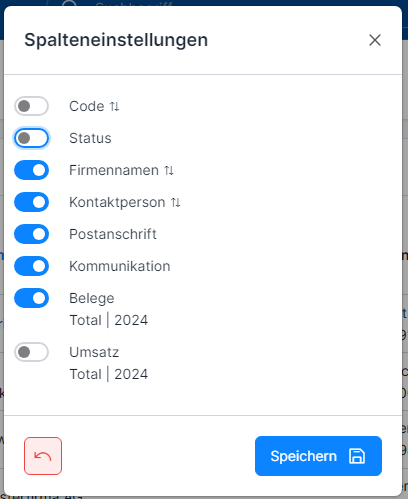Screen dimensions: 408x499
Task: Click the Status label text
Action: tap(90, 138)
